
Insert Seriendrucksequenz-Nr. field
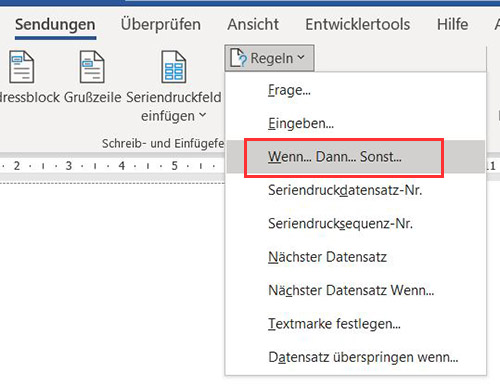coord(356,223)
